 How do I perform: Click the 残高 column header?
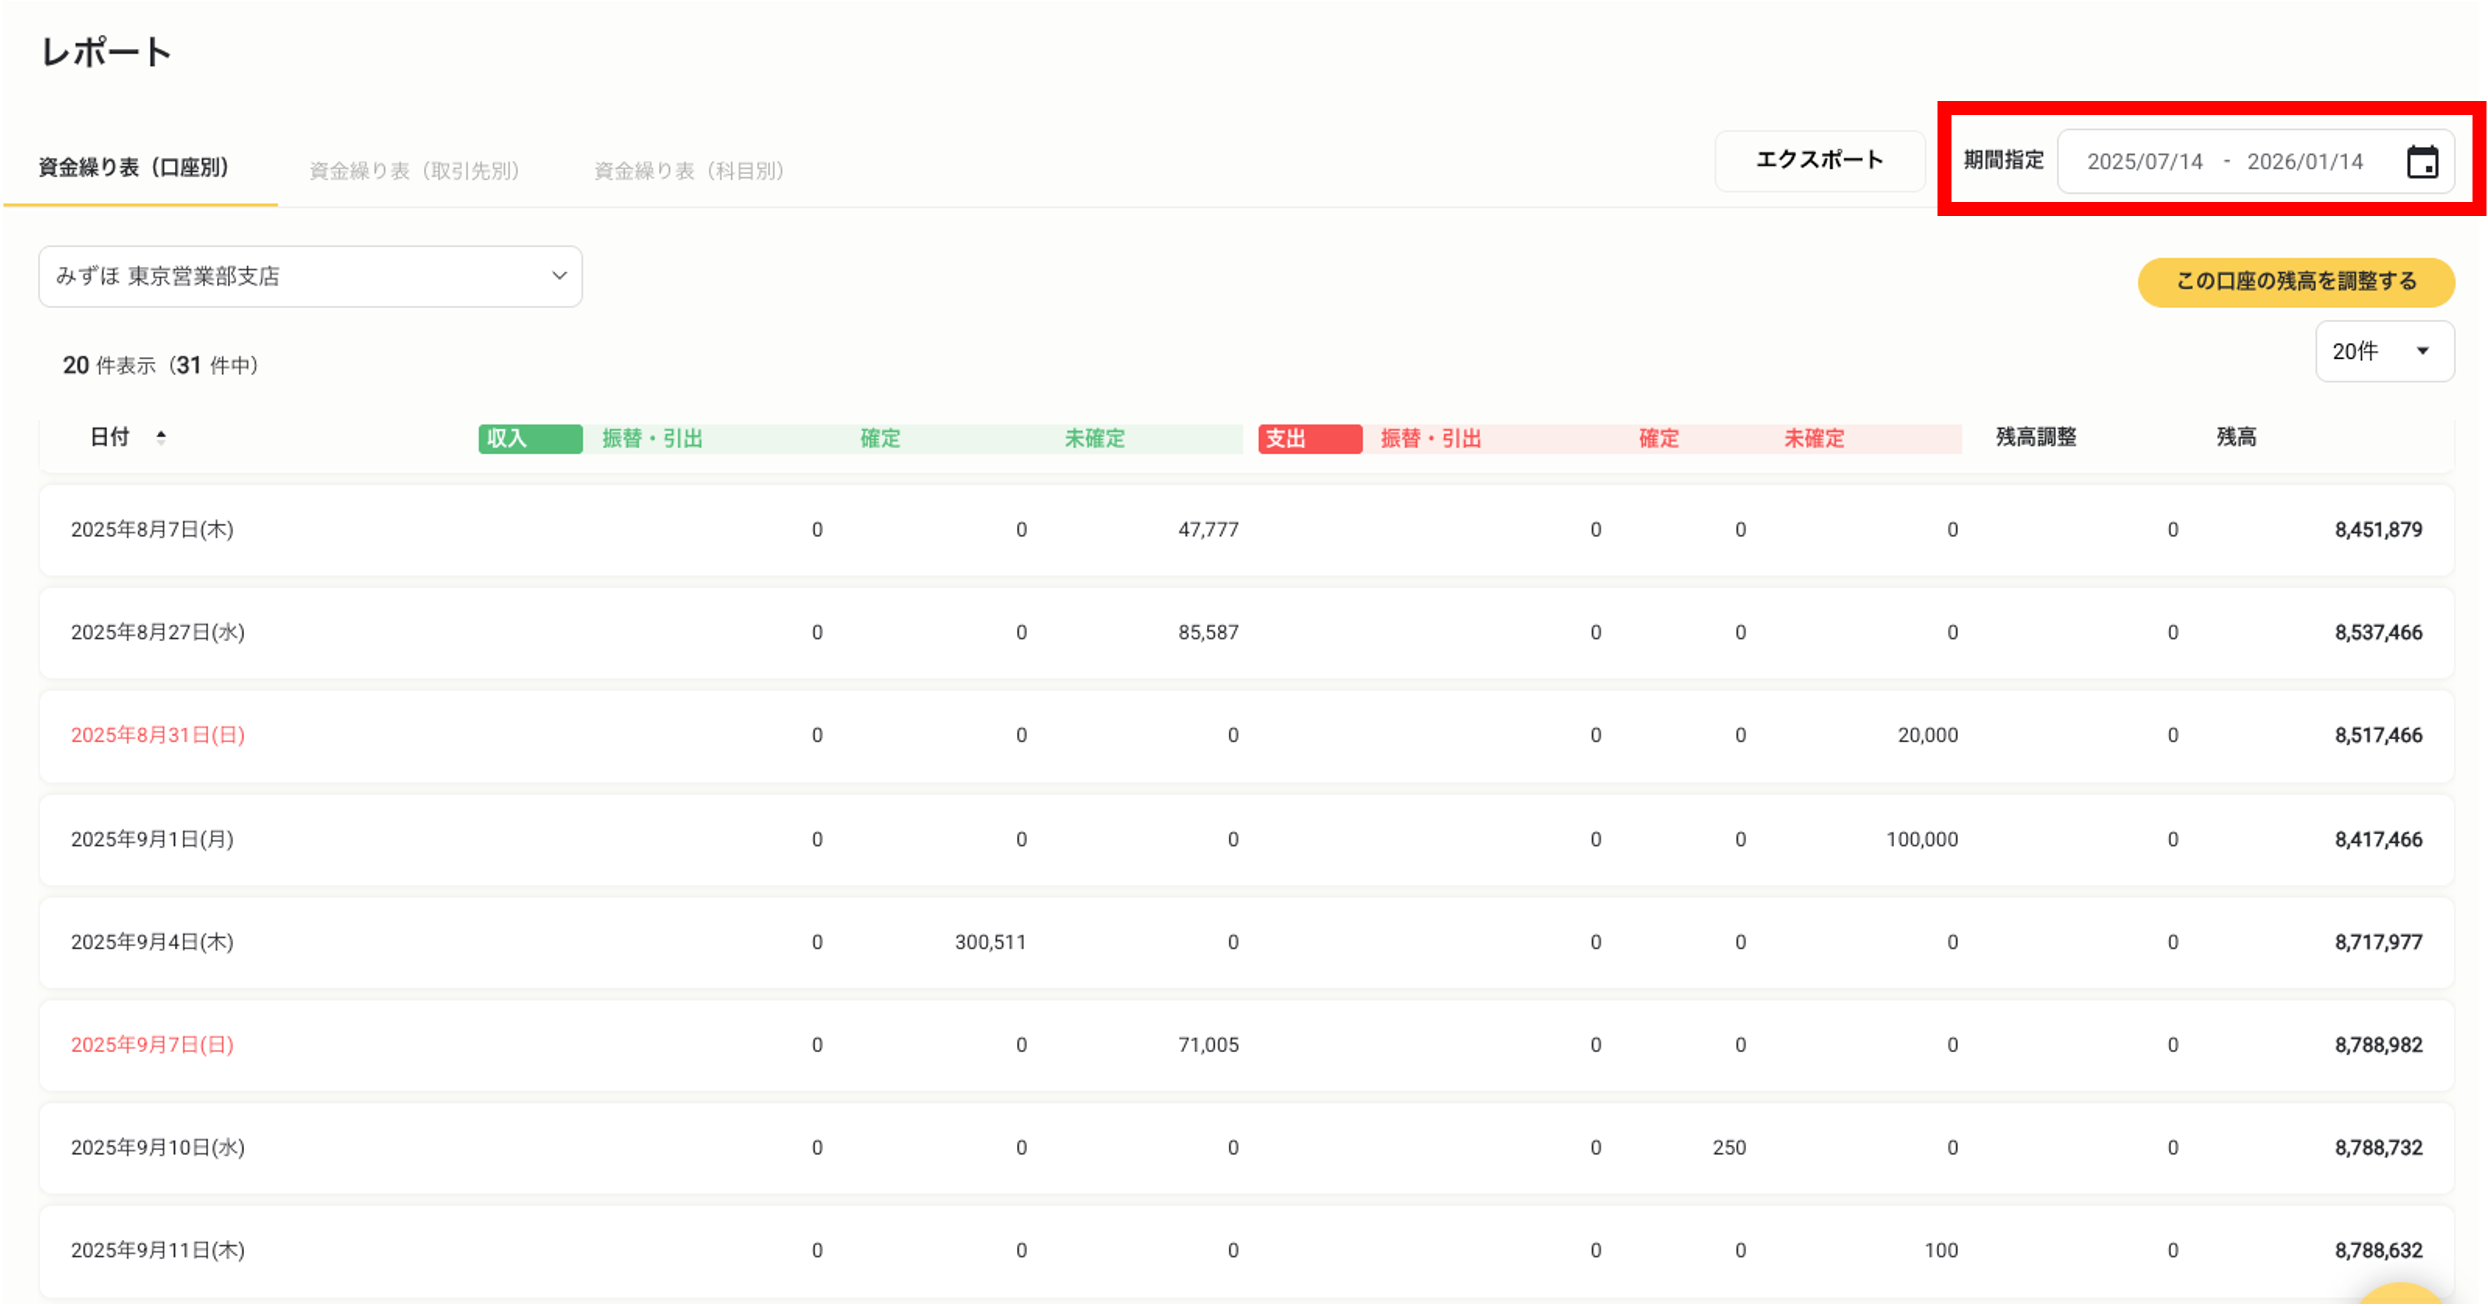[2235, 437]
